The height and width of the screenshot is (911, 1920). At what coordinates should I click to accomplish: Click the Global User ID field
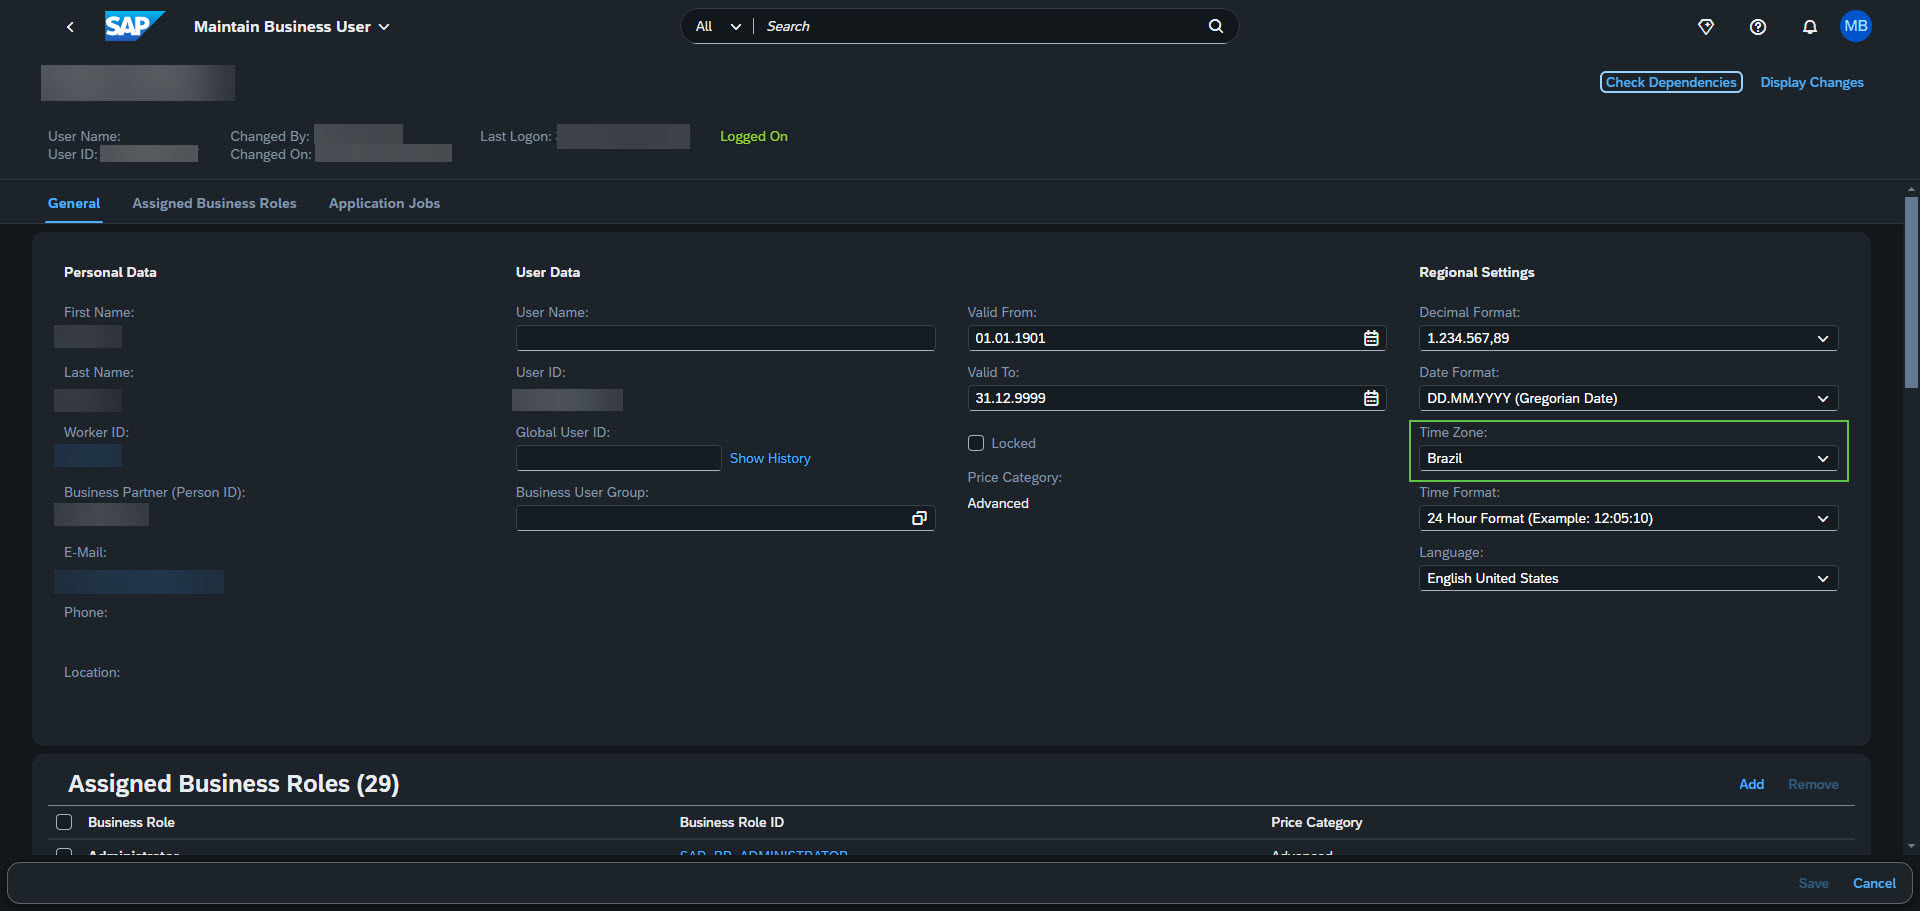pos(618,458)
